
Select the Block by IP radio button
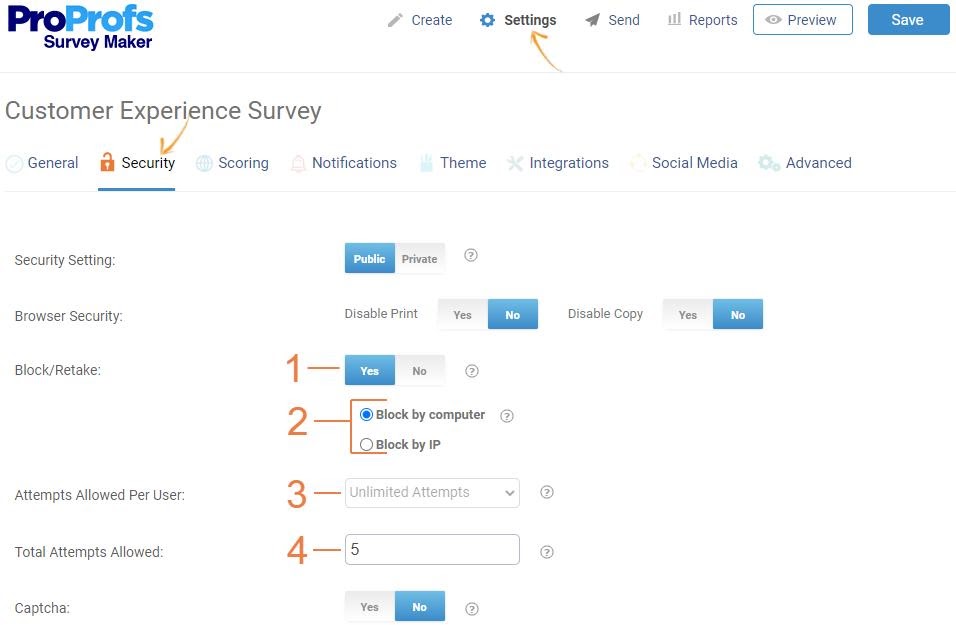(x=366, y=445)
